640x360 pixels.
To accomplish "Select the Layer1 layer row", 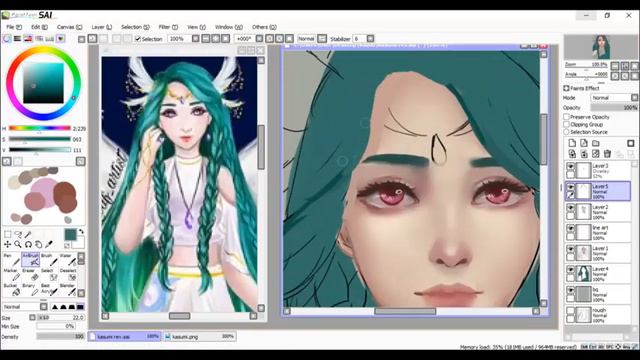I will tap(598, 253).
